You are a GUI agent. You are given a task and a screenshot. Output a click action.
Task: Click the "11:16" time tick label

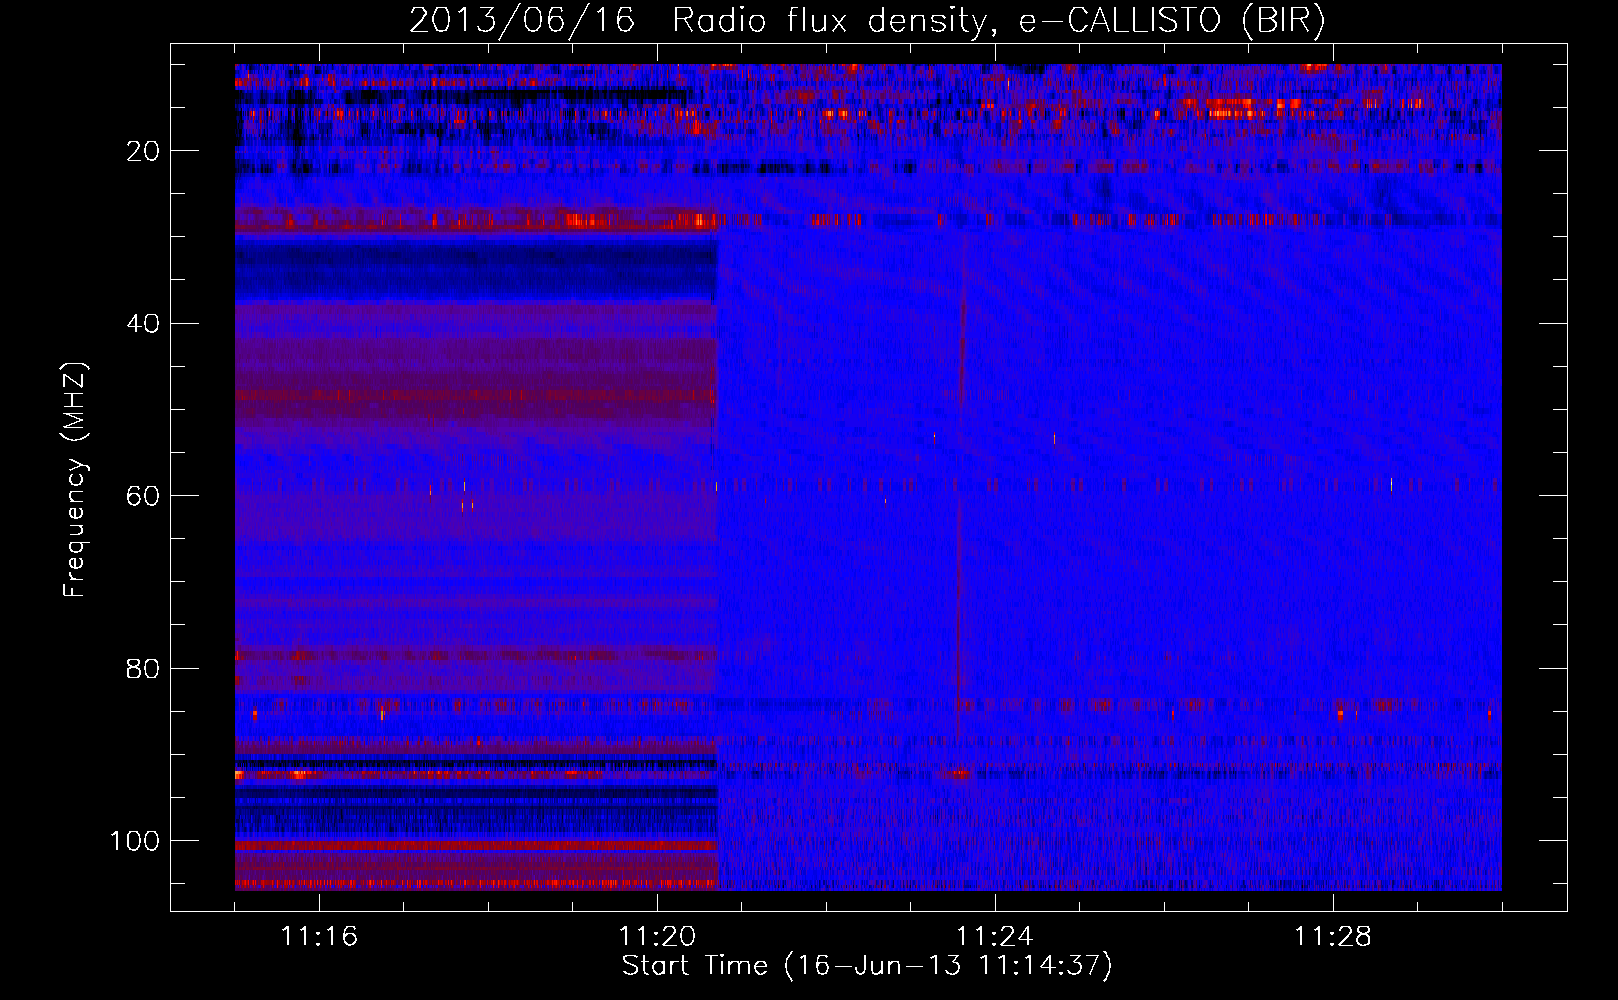(x=319, y=936)
